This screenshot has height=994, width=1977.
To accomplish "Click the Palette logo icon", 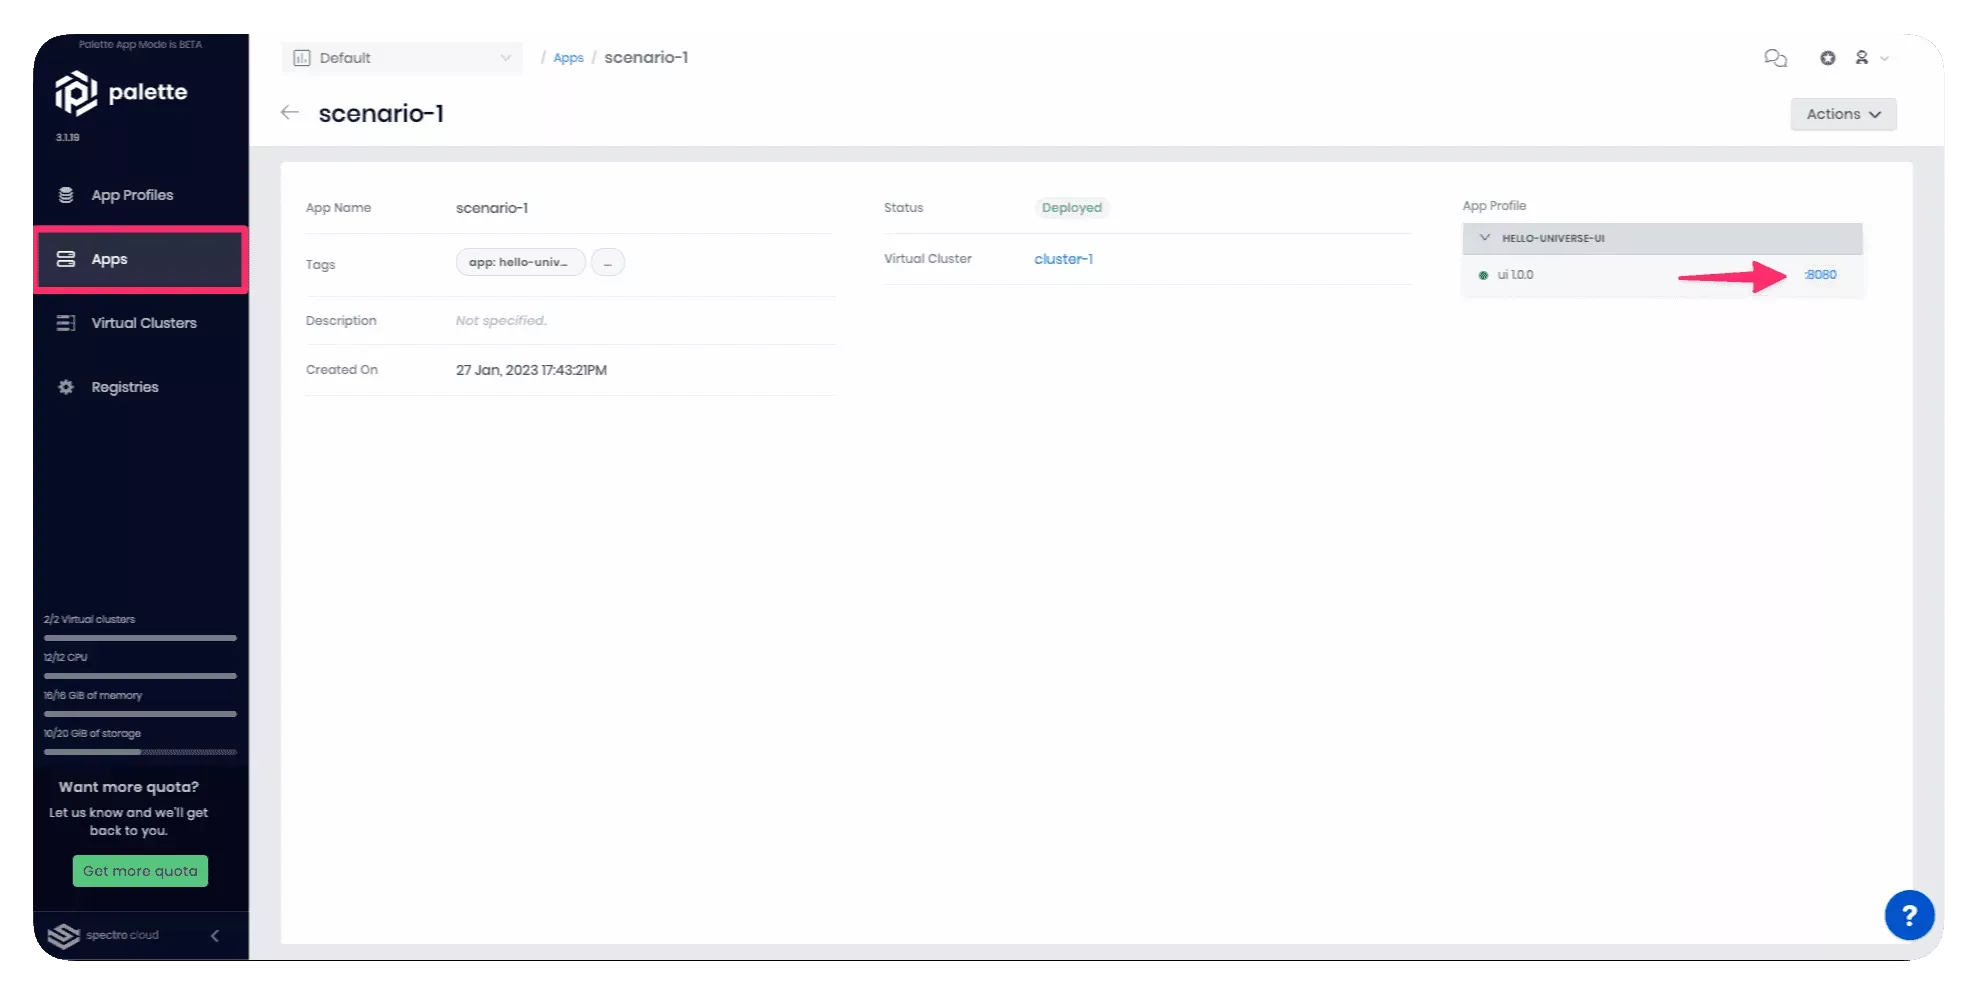I will [x=76, y=93].
